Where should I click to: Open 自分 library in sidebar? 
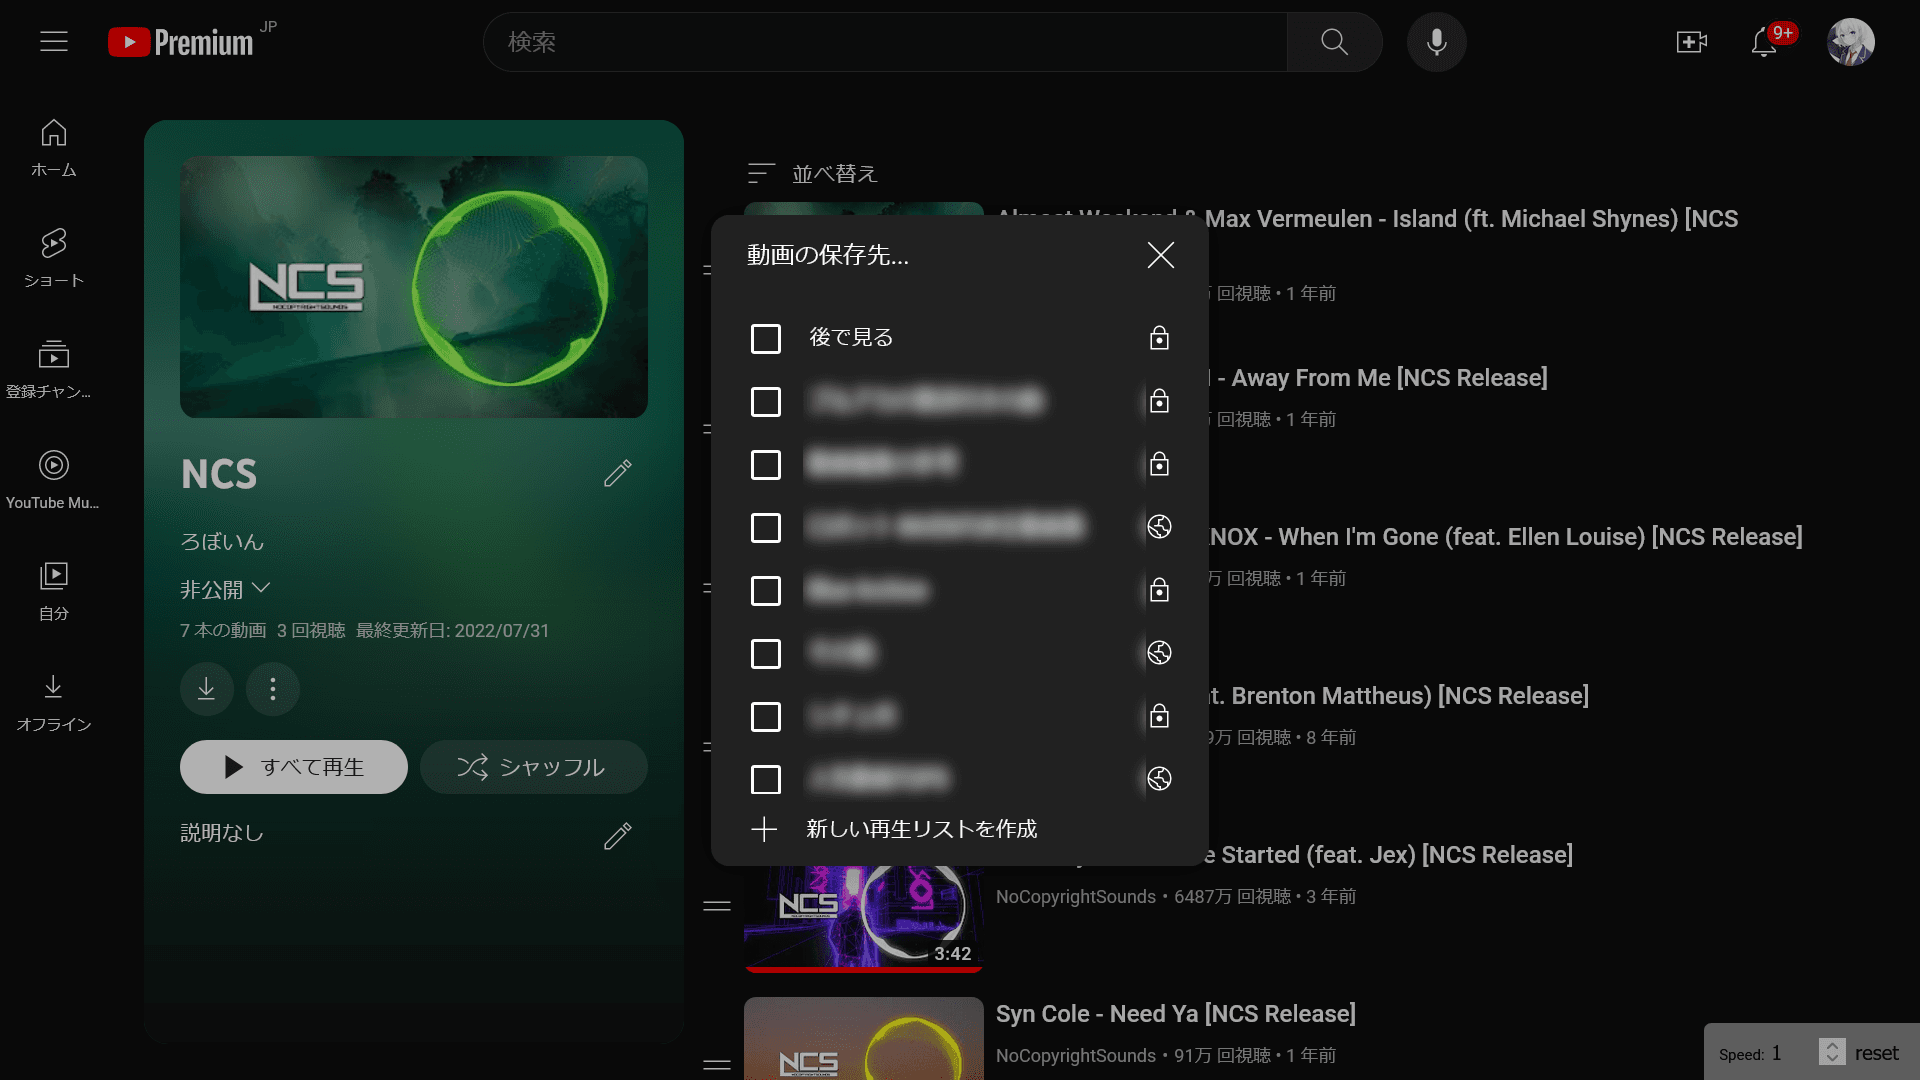point(54,592)
